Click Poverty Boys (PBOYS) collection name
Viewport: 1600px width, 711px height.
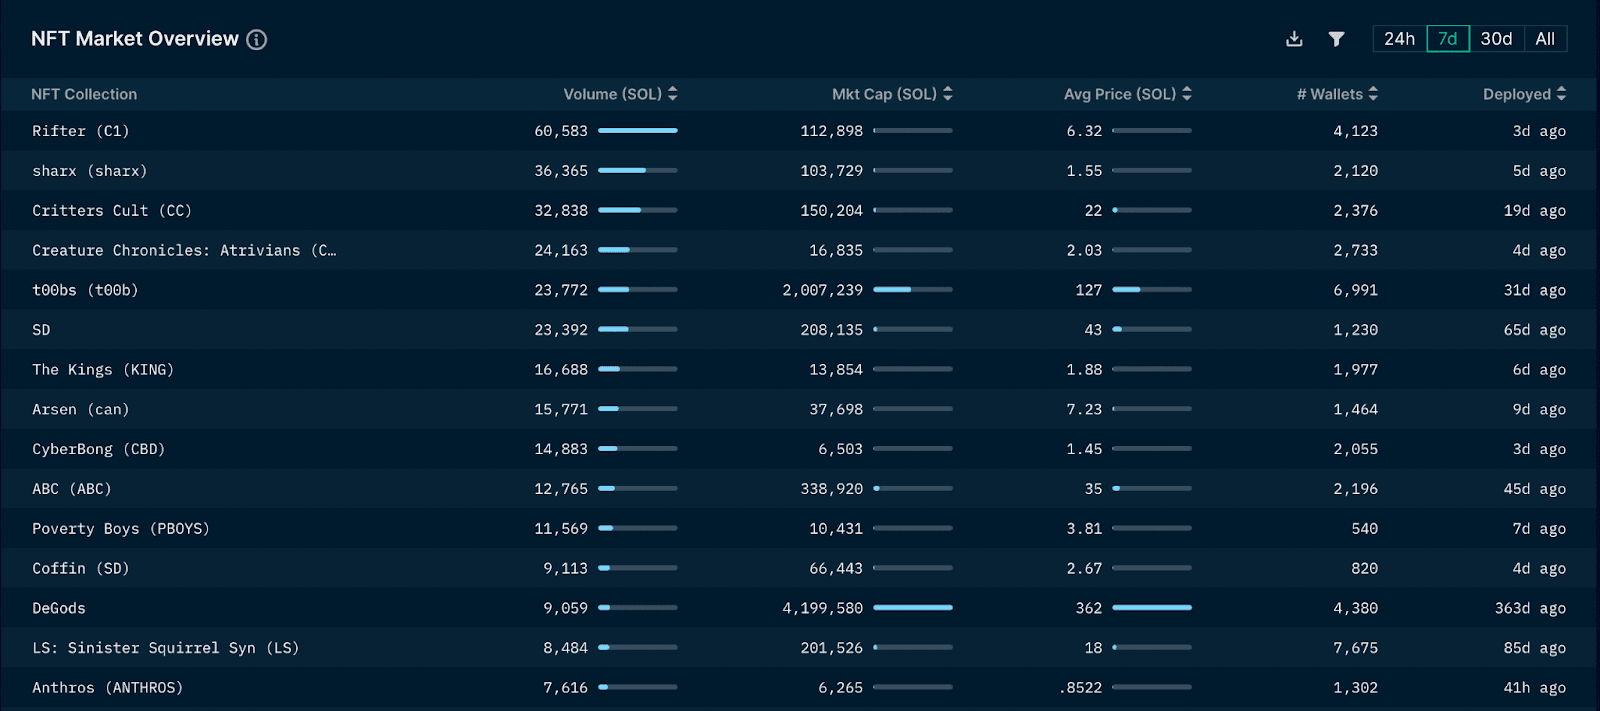click(121, 529)
